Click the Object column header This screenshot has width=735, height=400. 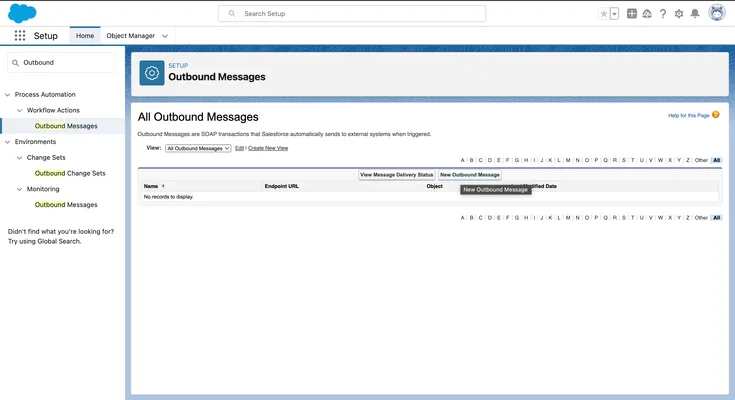pos(435,186)
